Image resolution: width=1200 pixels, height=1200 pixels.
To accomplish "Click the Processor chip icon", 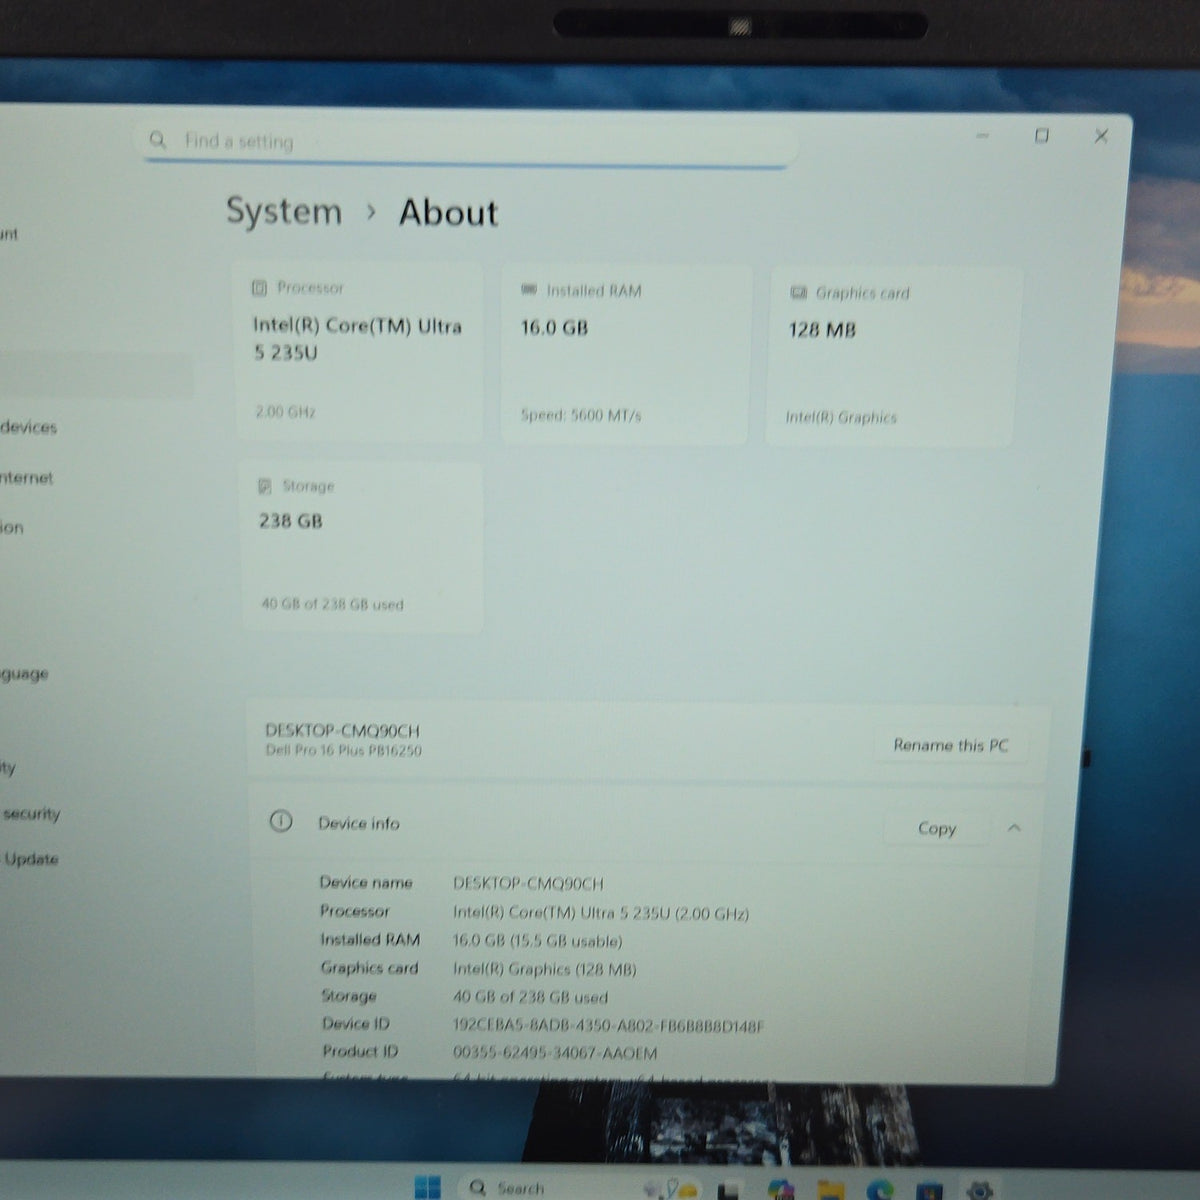I will [x=259, y=288].
